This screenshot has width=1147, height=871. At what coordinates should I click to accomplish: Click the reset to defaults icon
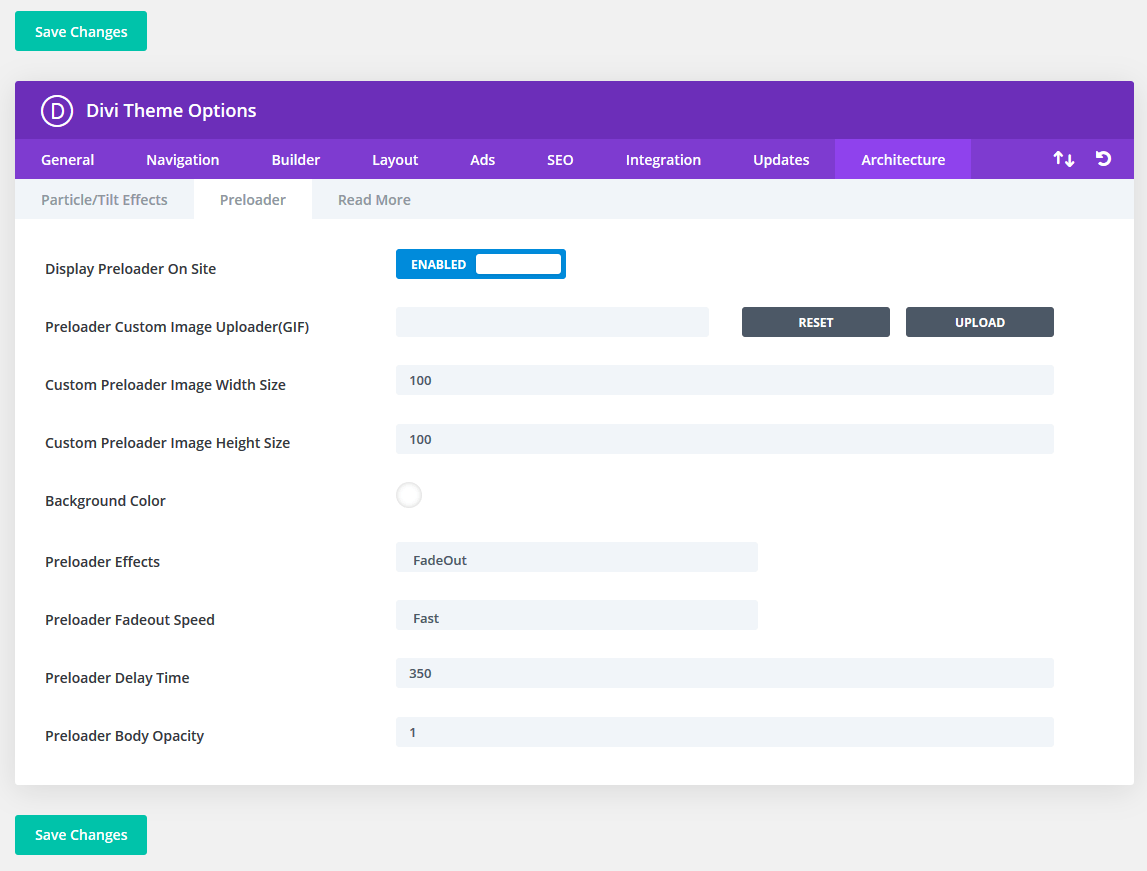1103,159
